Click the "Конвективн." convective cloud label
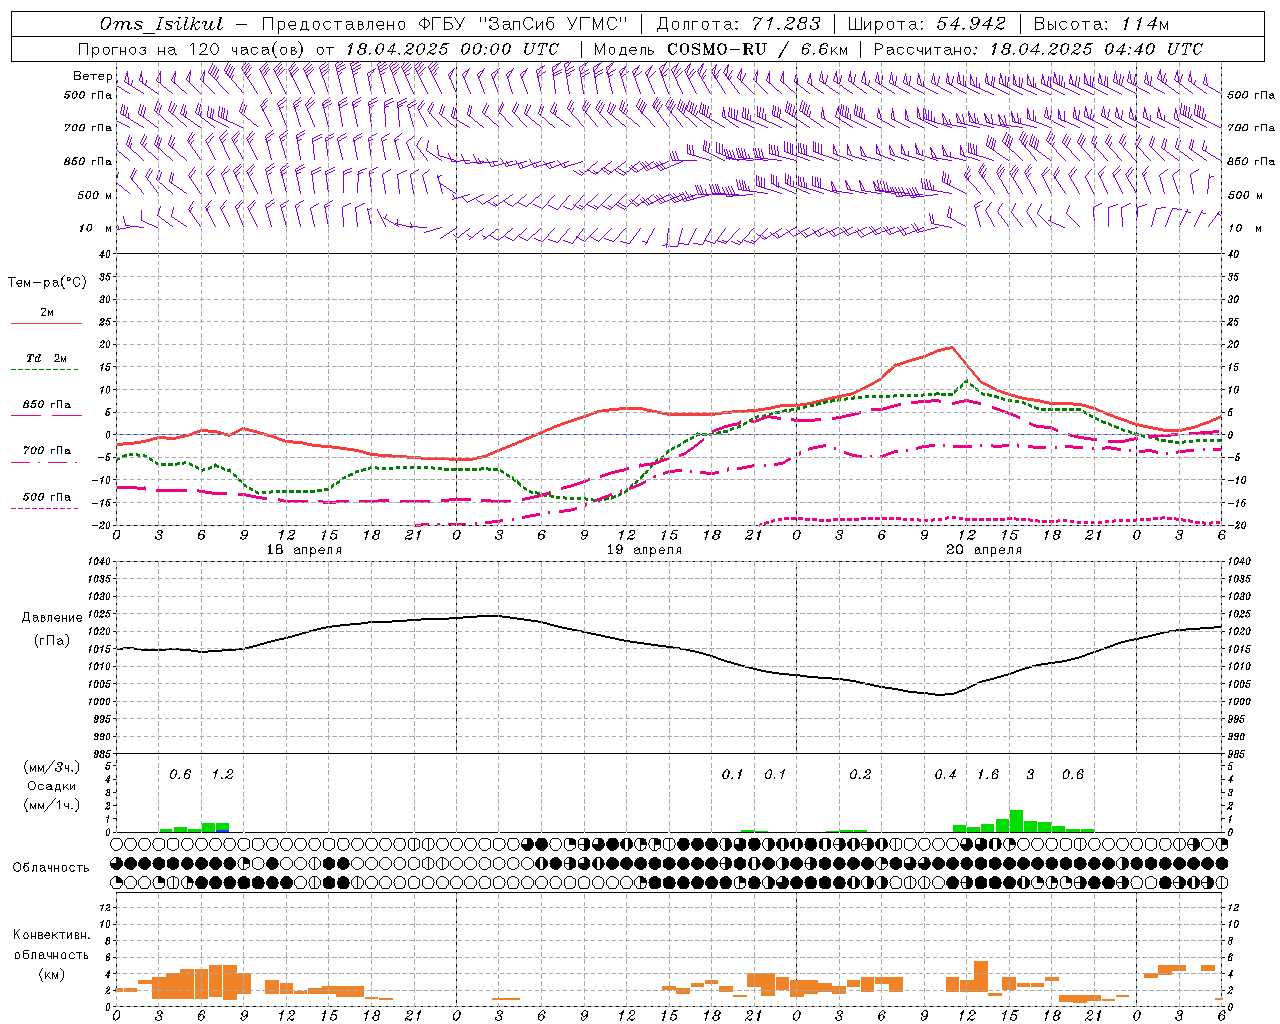 (51, 935)
